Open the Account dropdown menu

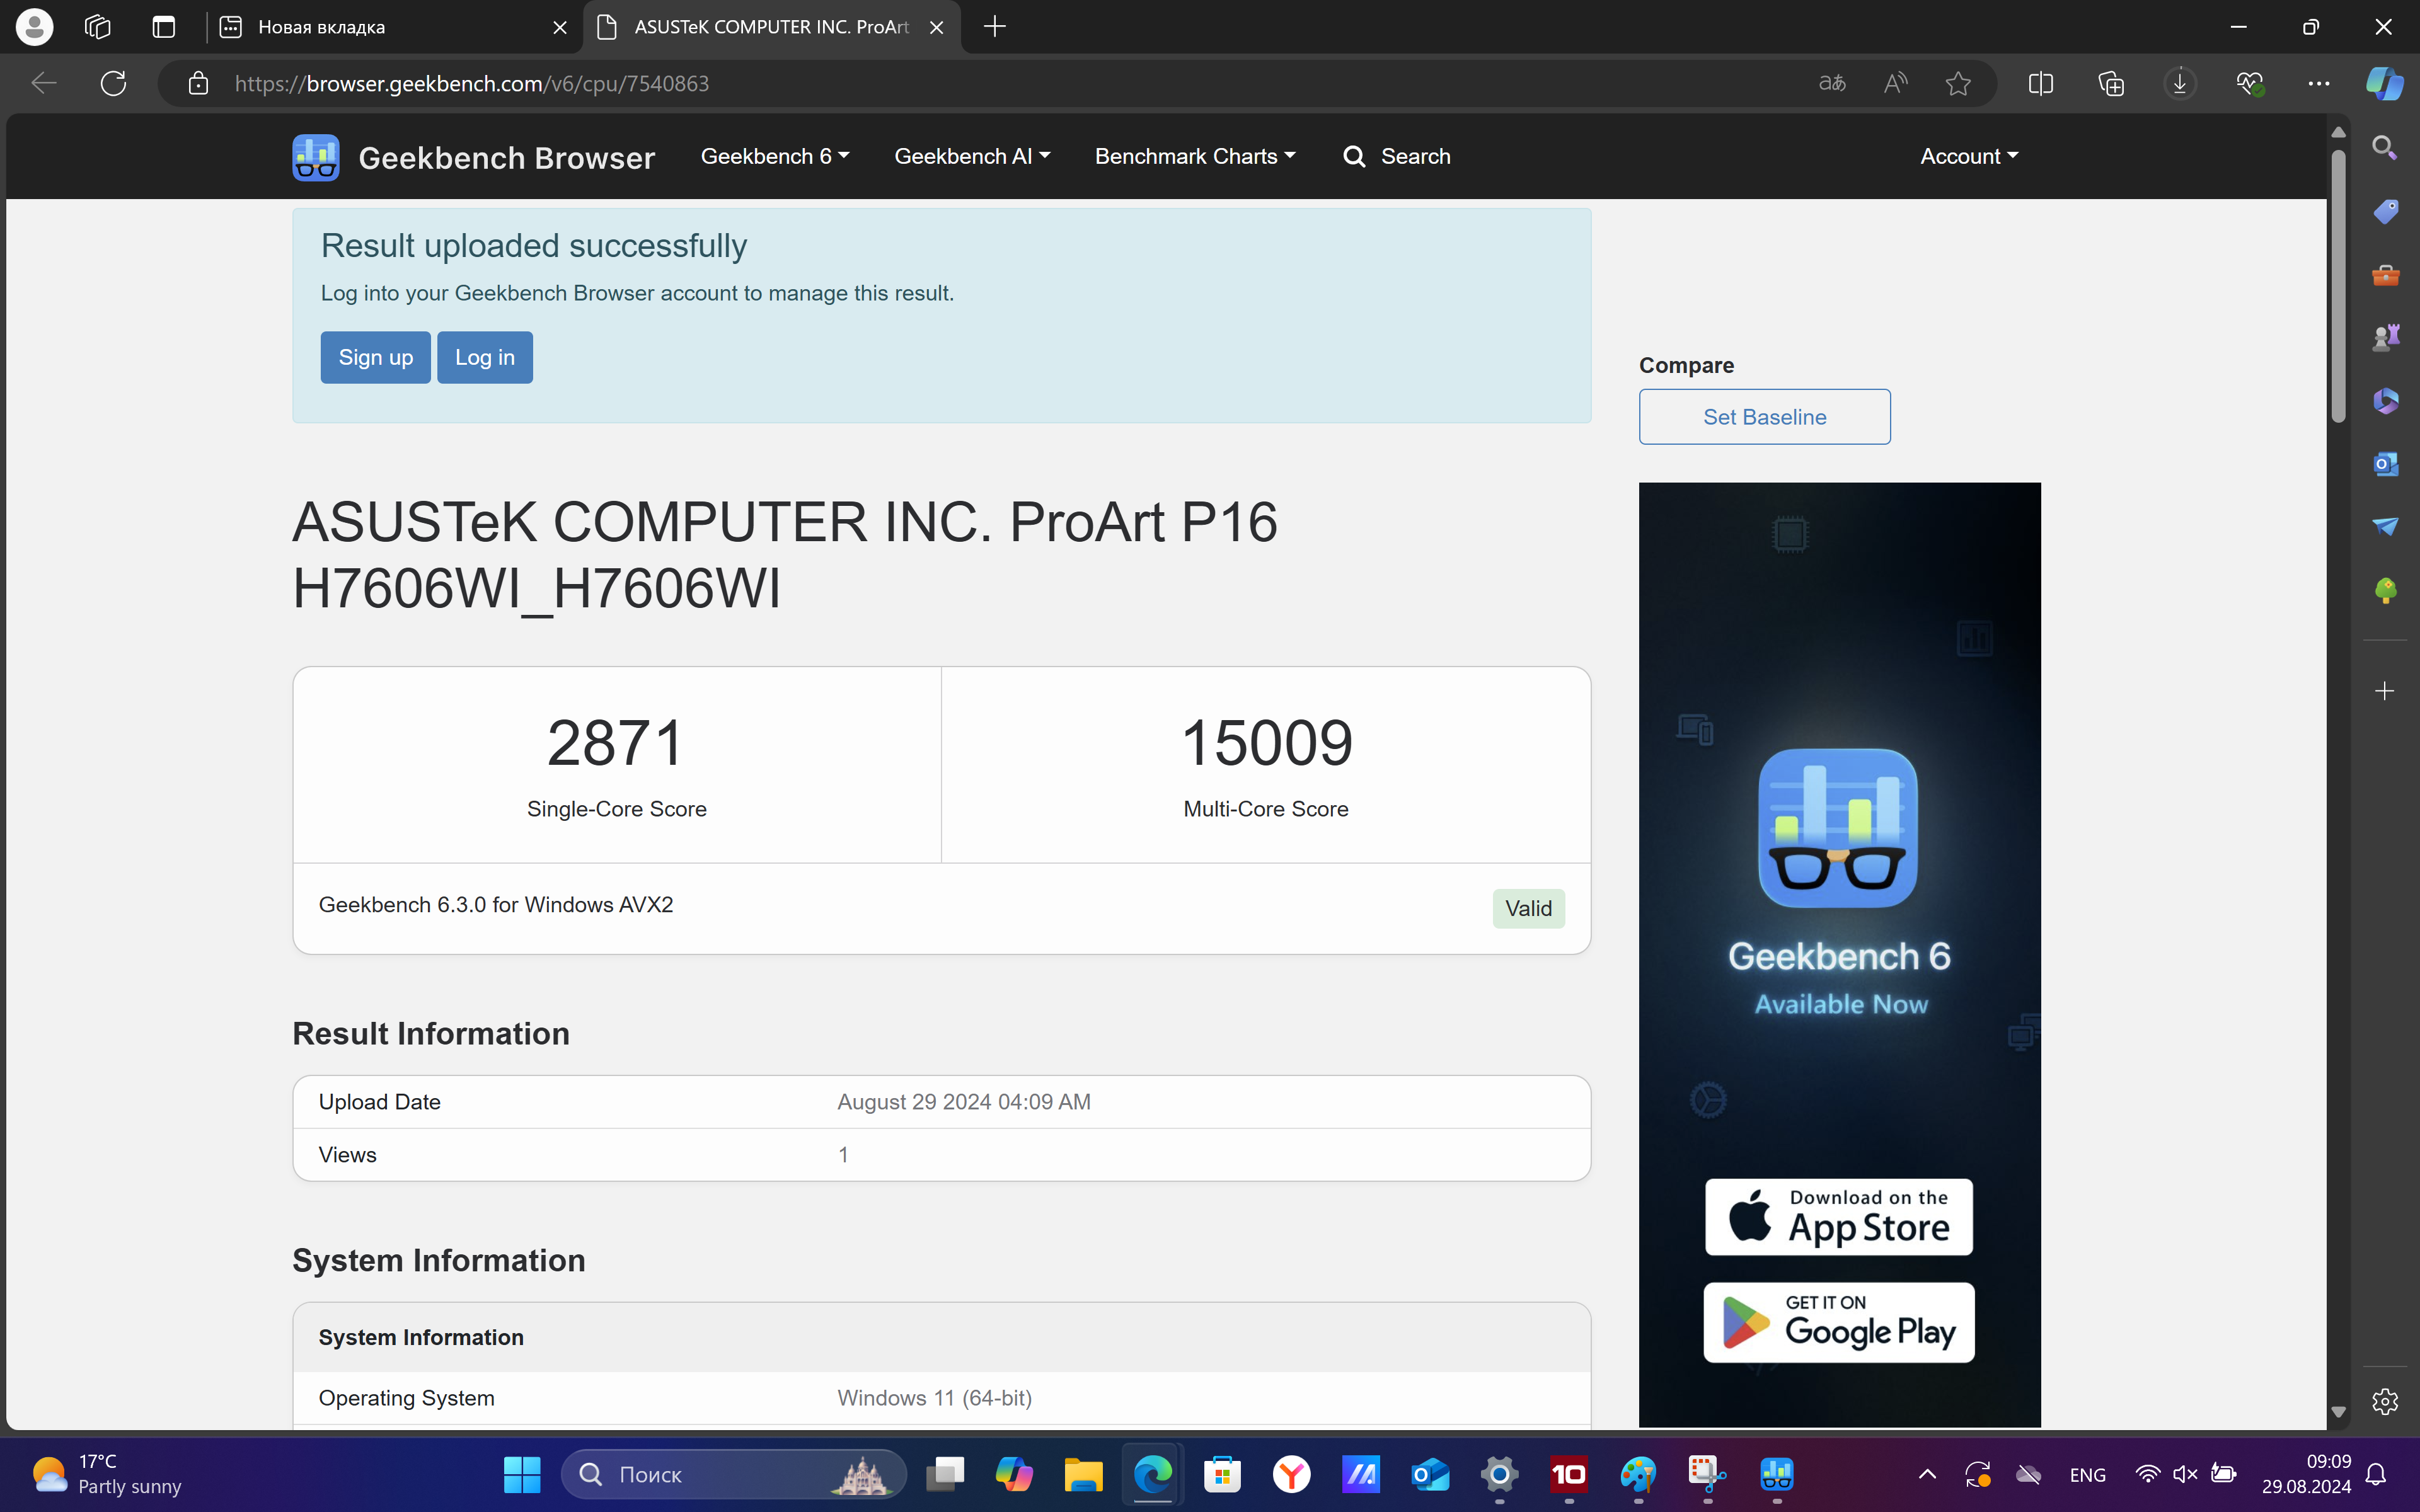1968,156
